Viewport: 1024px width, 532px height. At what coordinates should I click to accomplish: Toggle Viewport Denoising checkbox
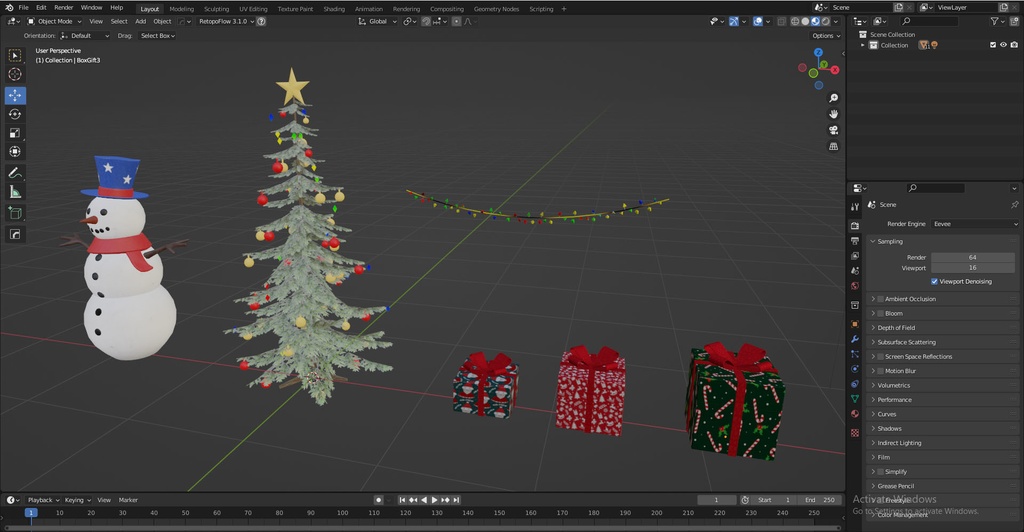point(935,281)
